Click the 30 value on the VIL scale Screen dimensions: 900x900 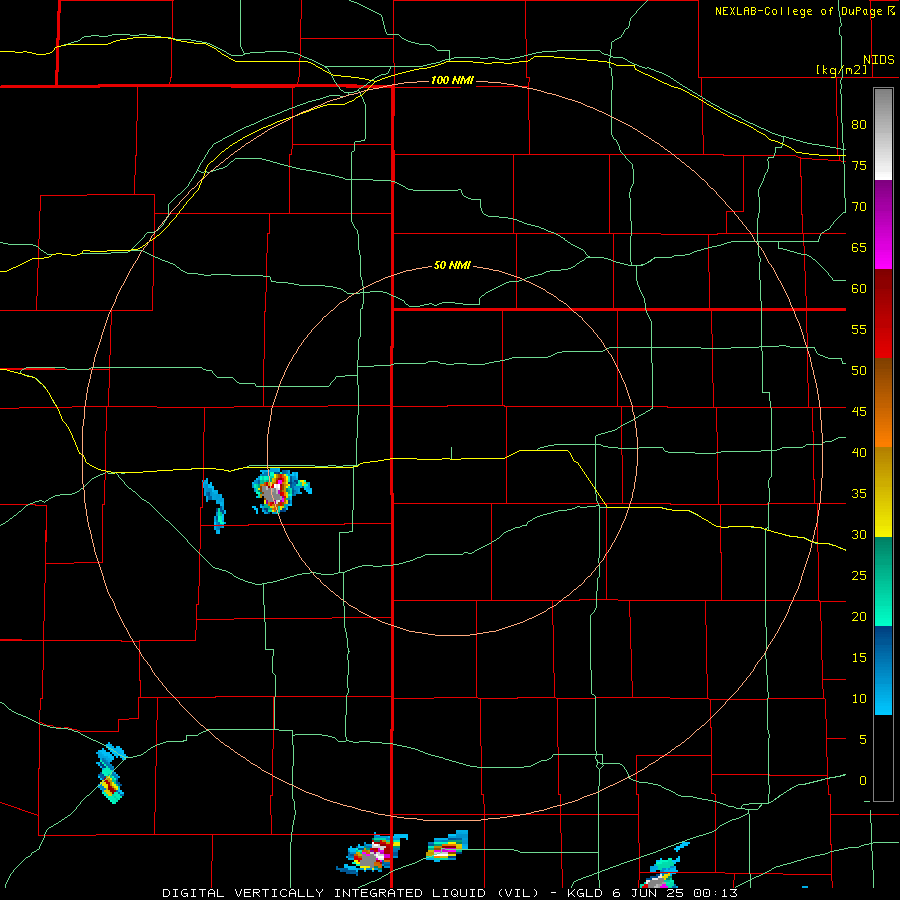tap(859, 534)
